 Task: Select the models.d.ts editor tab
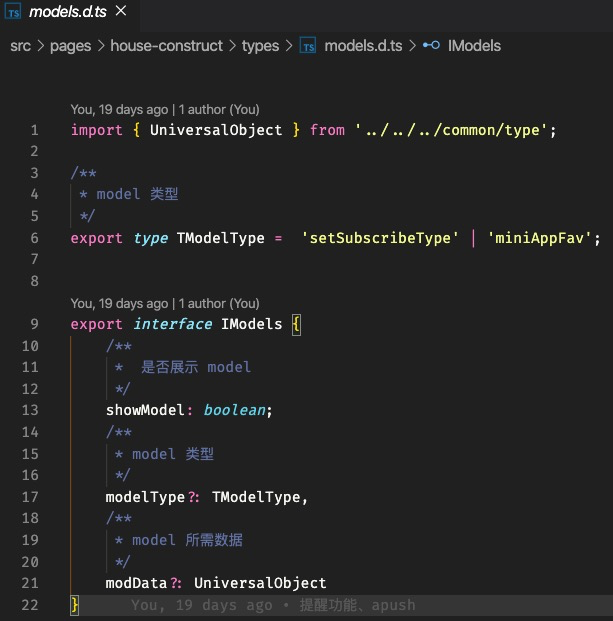coord(69,14)
